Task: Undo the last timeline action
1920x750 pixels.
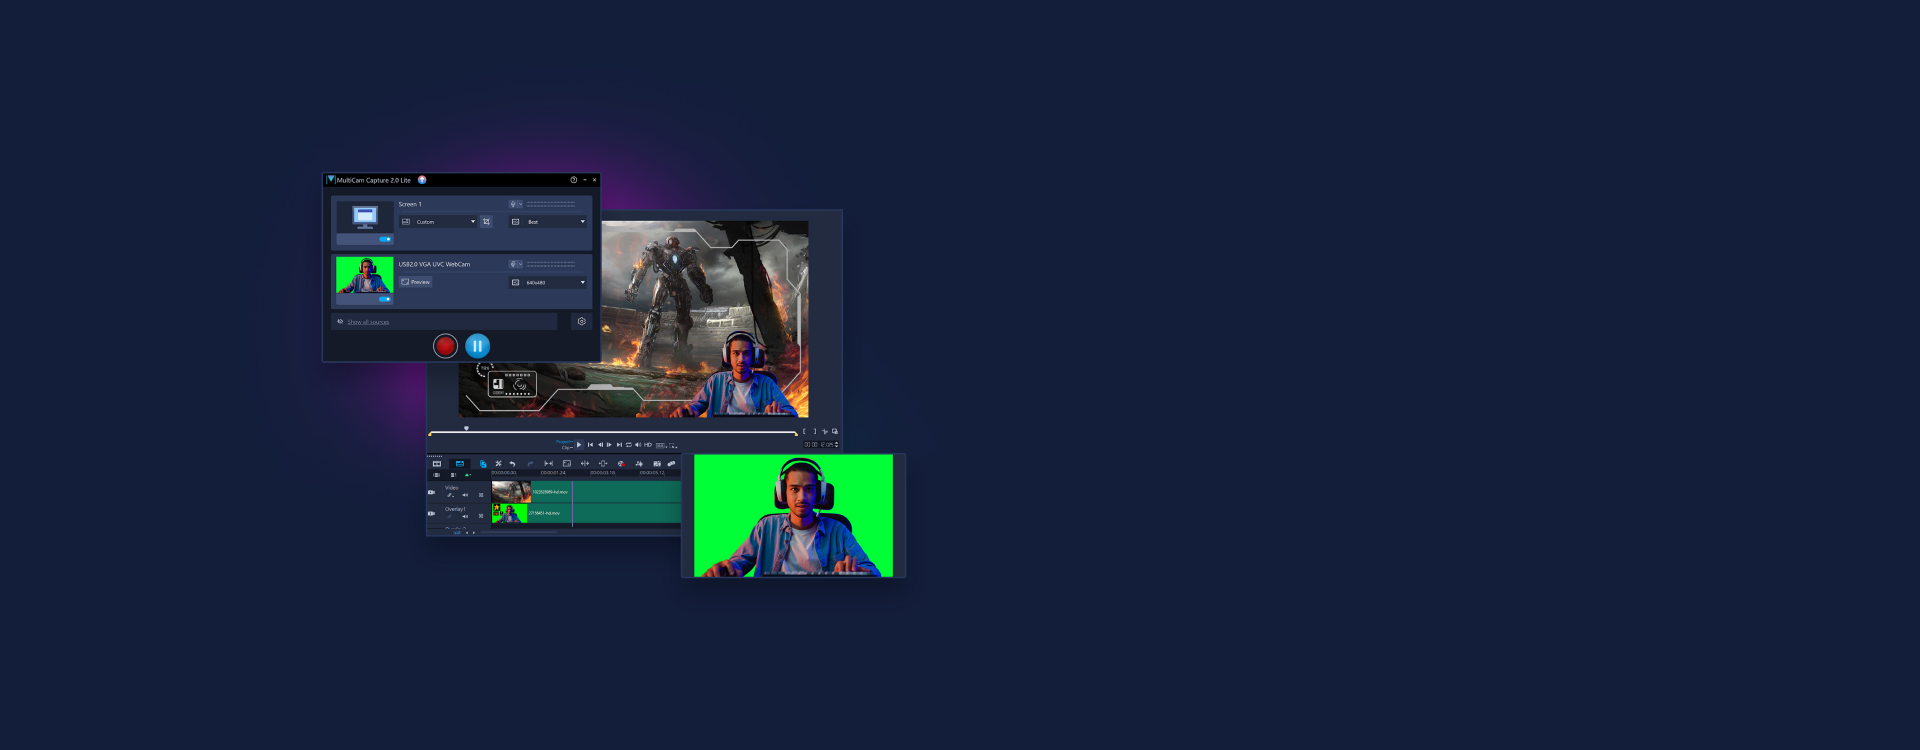Action: [x=512, y=464]
